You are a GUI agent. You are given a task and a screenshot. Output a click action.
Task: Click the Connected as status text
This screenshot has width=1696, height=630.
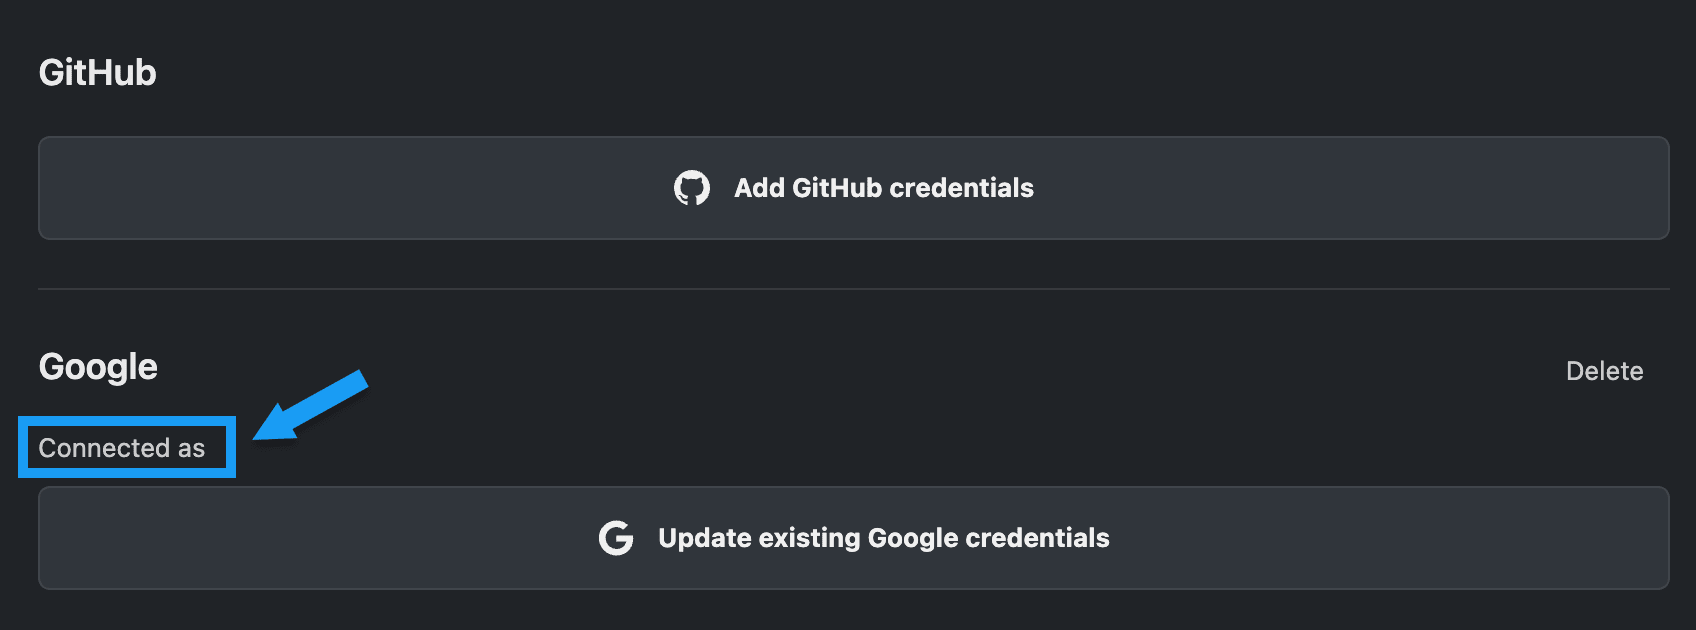click(x=122, y=448)
